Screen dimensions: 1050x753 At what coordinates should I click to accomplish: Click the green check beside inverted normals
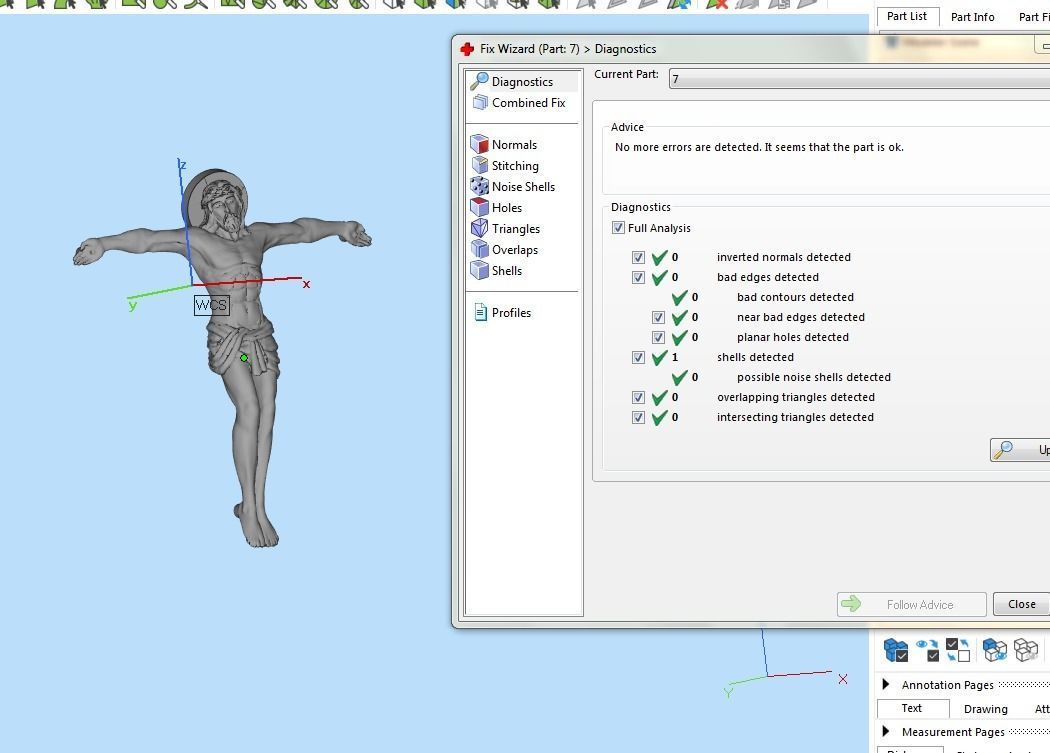point(660,257)
